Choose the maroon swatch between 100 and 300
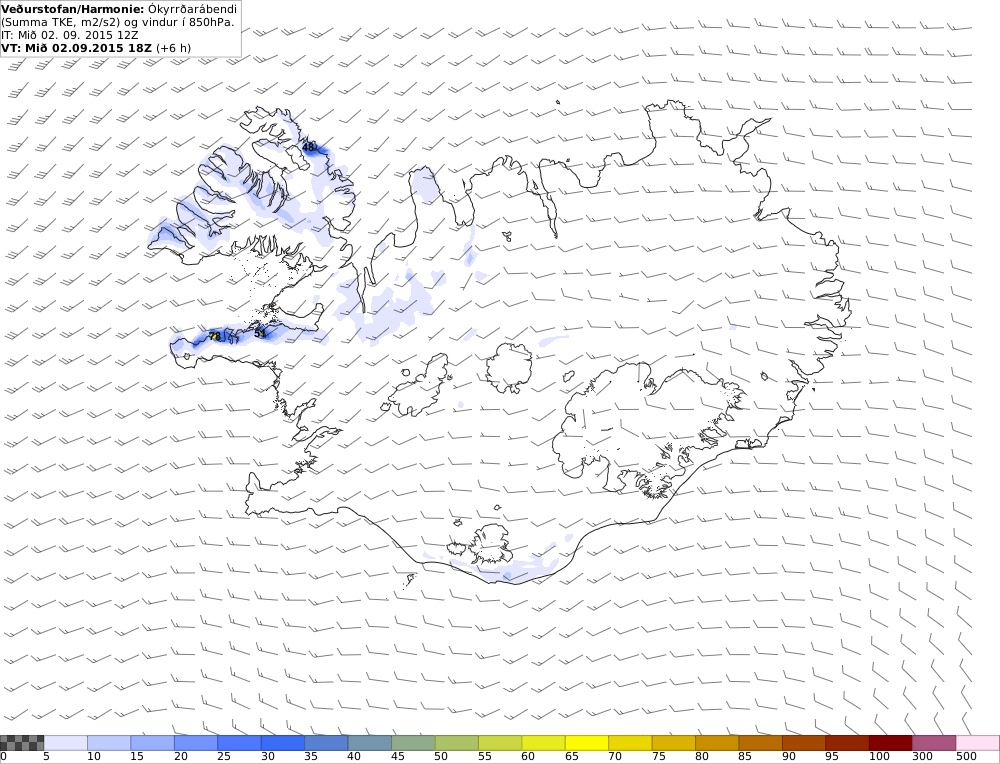The image size is (1000, 764). [891, 742]
